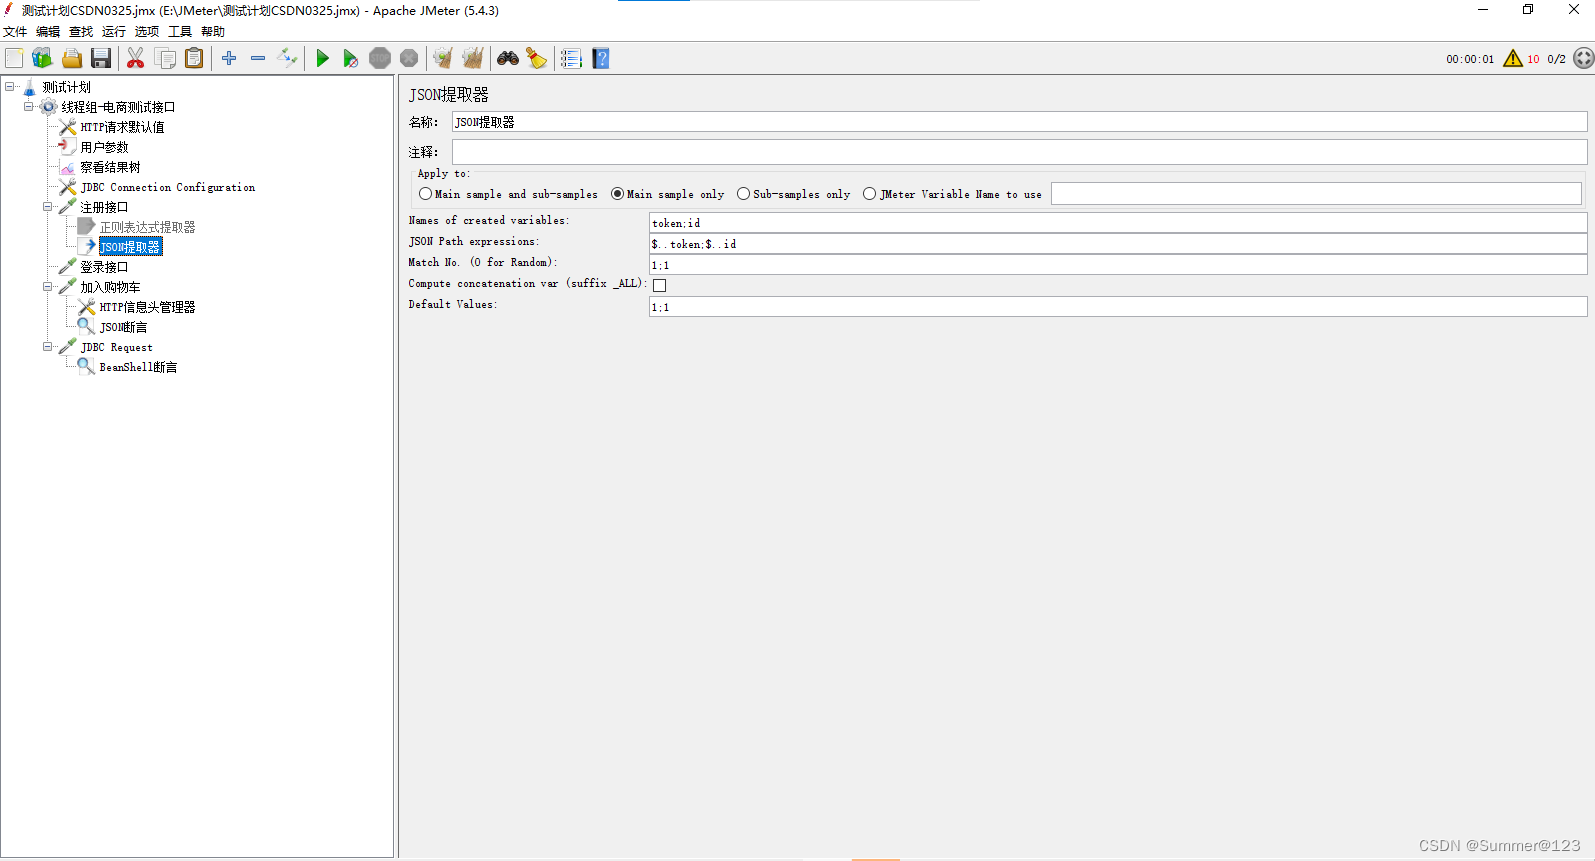Expand all nodes with plus icon

tap(229, 58)
